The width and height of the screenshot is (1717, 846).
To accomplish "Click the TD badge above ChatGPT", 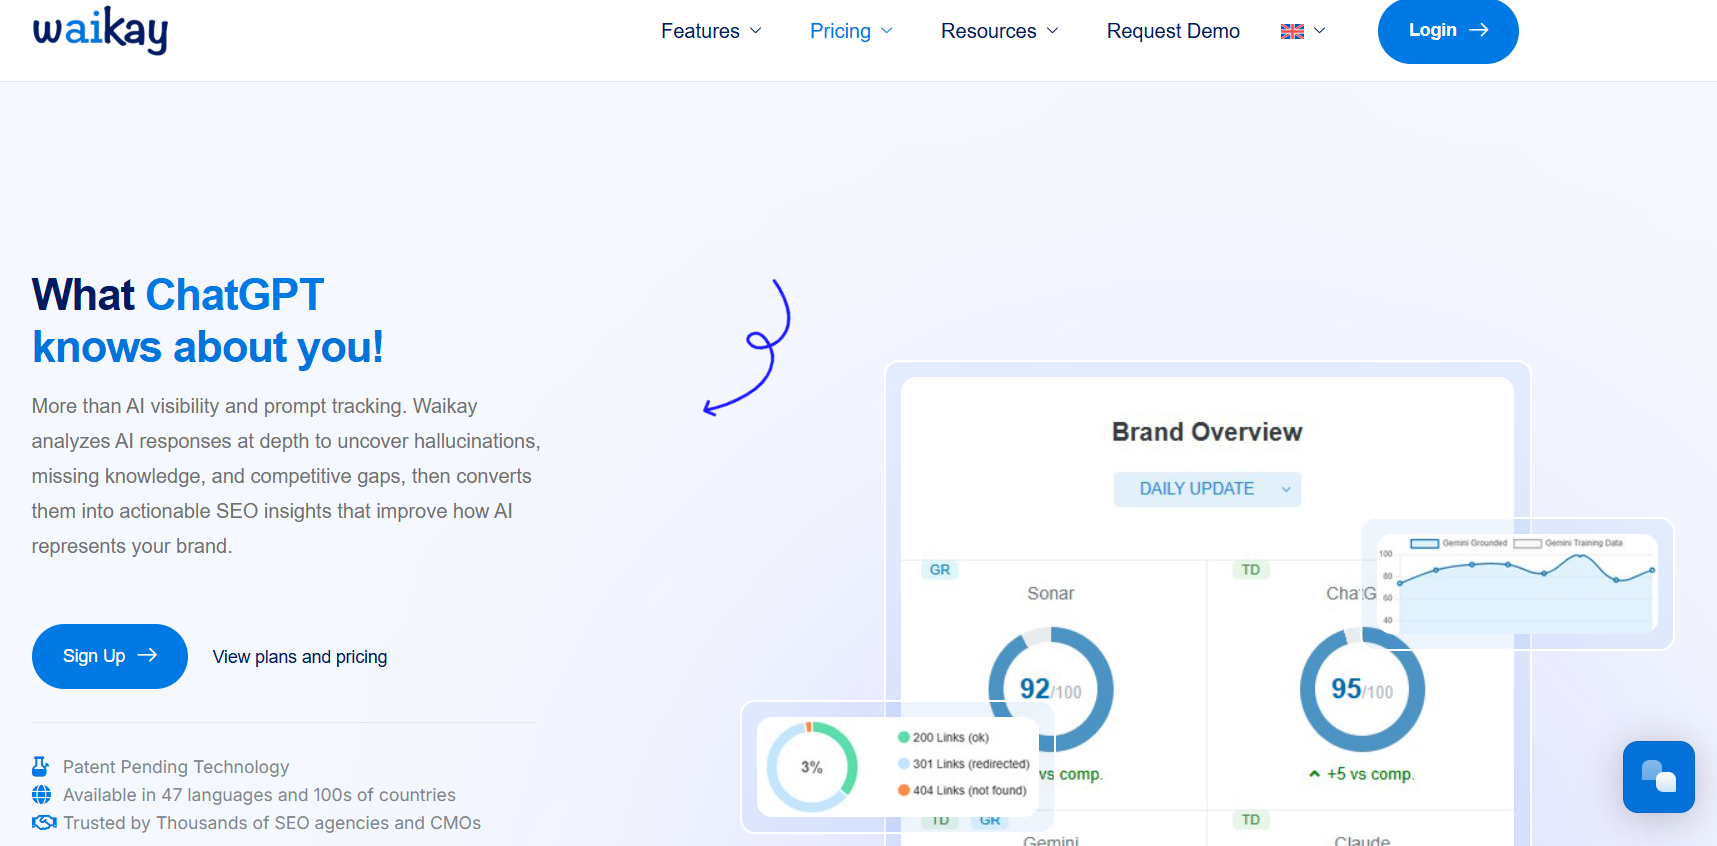I will click(1250, 570).
